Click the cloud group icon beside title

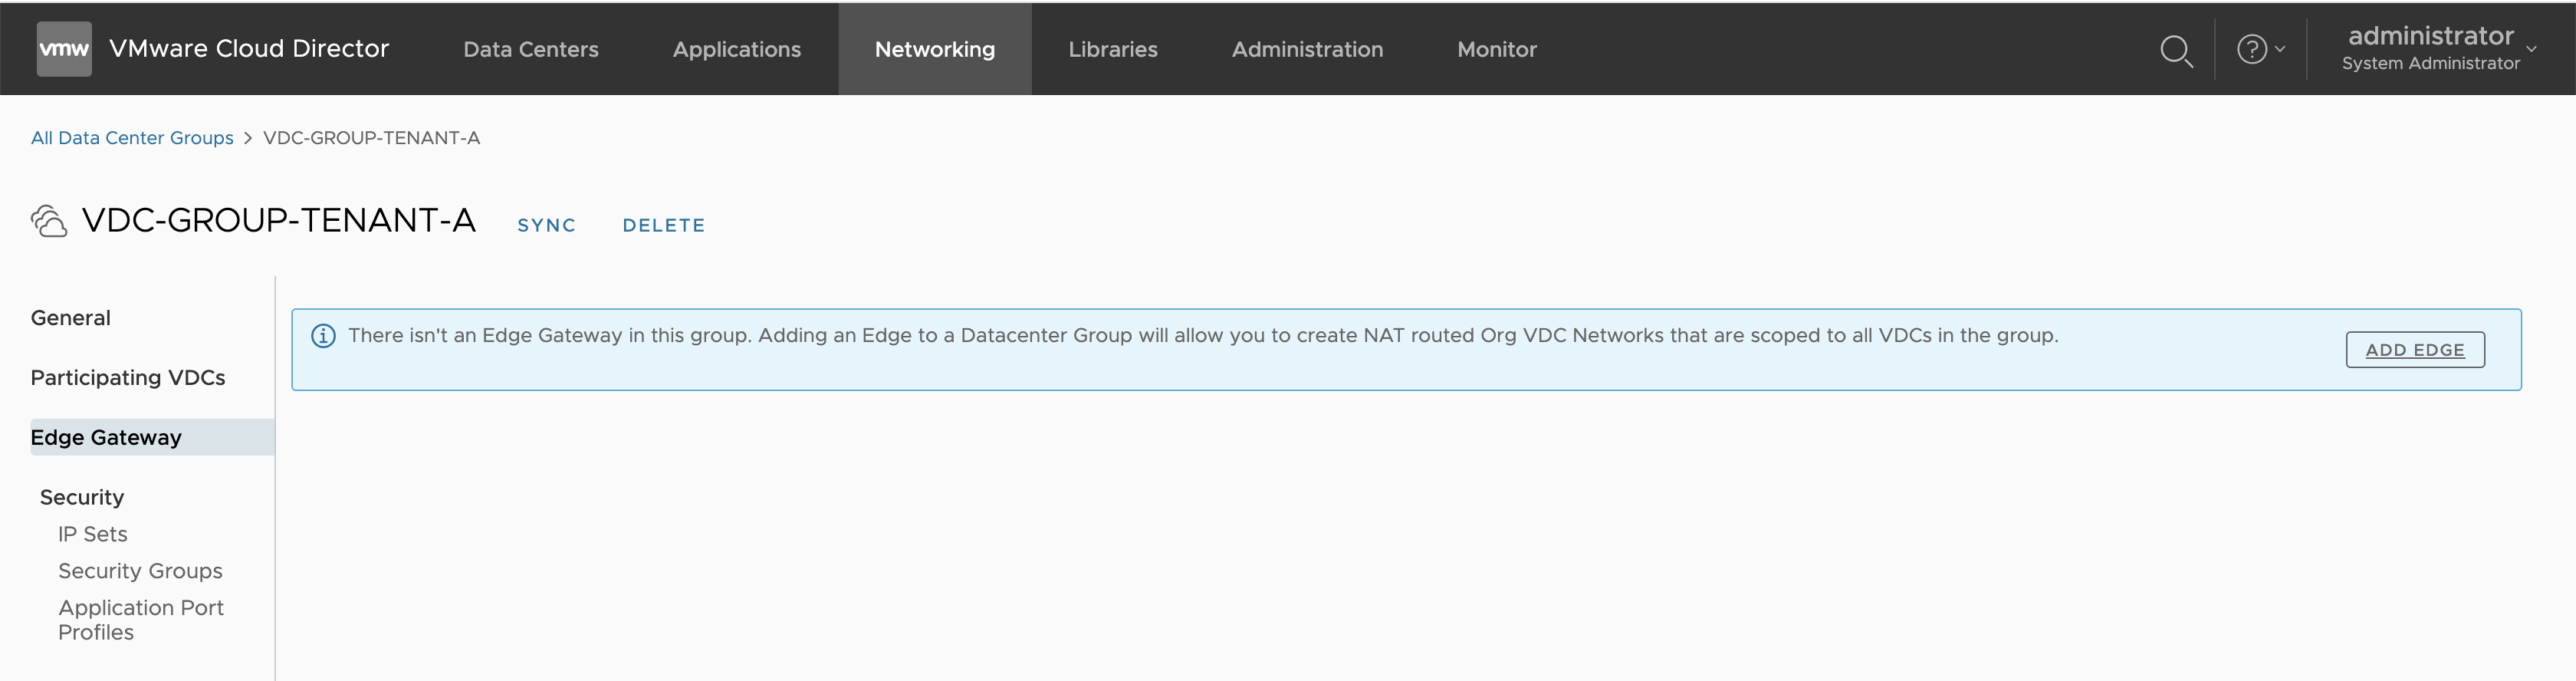point(49,221)
